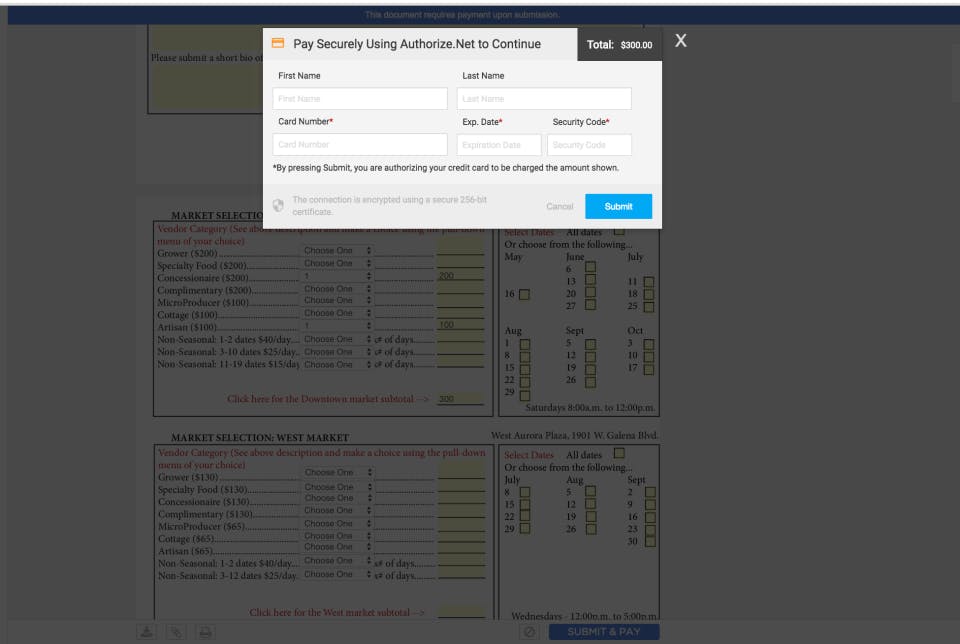This screenshot has width=960, height=644.
Task: Close the payment dialog with X
Action: (680, 41)
